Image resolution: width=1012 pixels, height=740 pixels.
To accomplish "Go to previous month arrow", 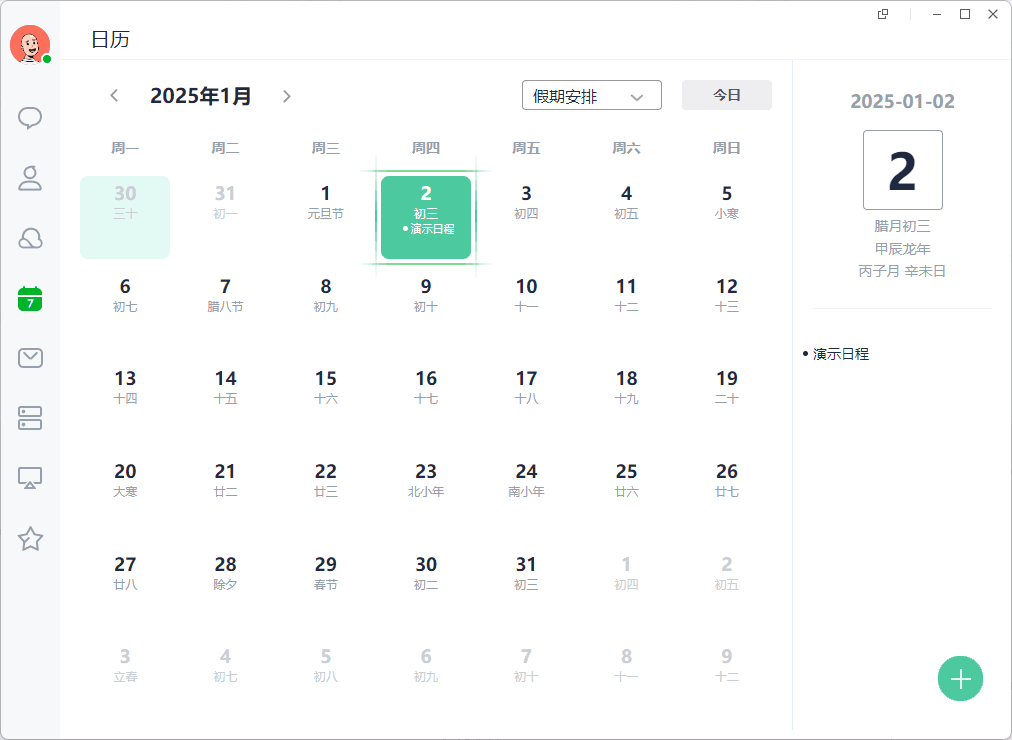I will 114,96.
